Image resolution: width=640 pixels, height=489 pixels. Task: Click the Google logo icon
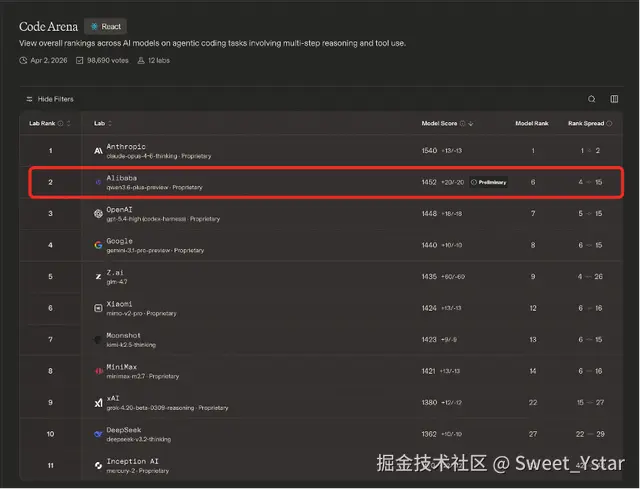(x=98, y=245)
